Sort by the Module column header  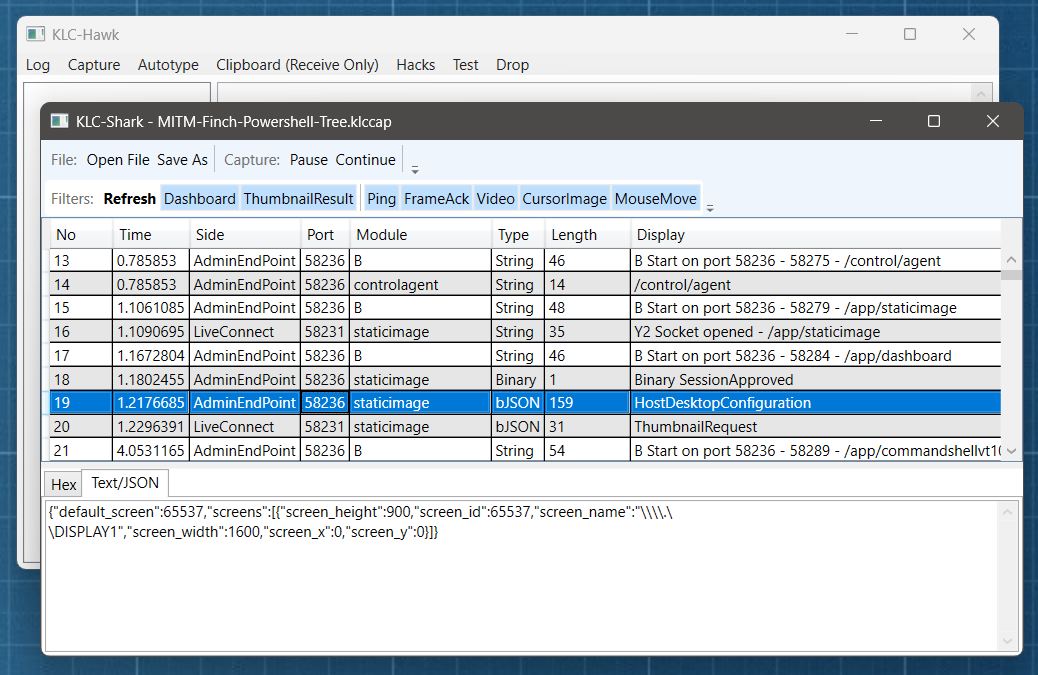pyautogui.click(x=420, y=235)
